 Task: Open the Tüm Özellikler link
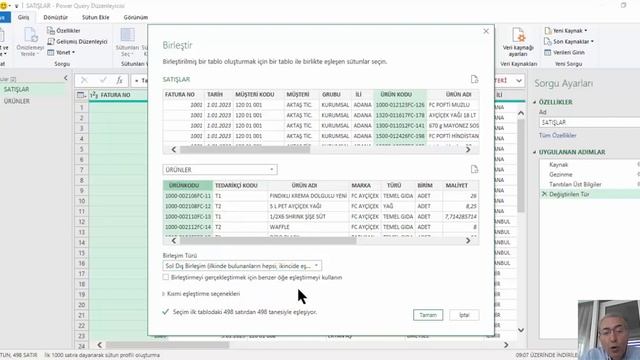tap(558, 135)
